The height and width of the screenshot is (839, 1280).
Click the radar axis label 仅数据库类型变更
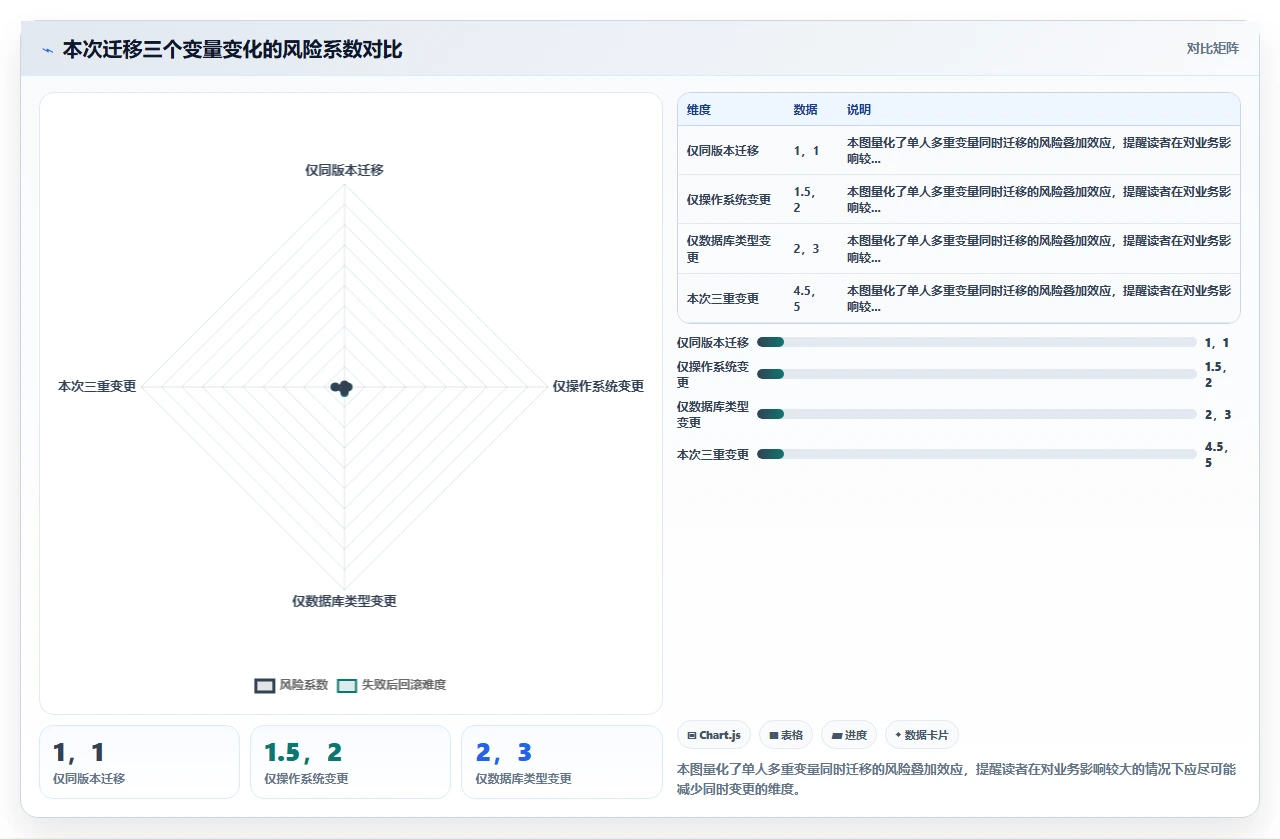tap(344, 601)
